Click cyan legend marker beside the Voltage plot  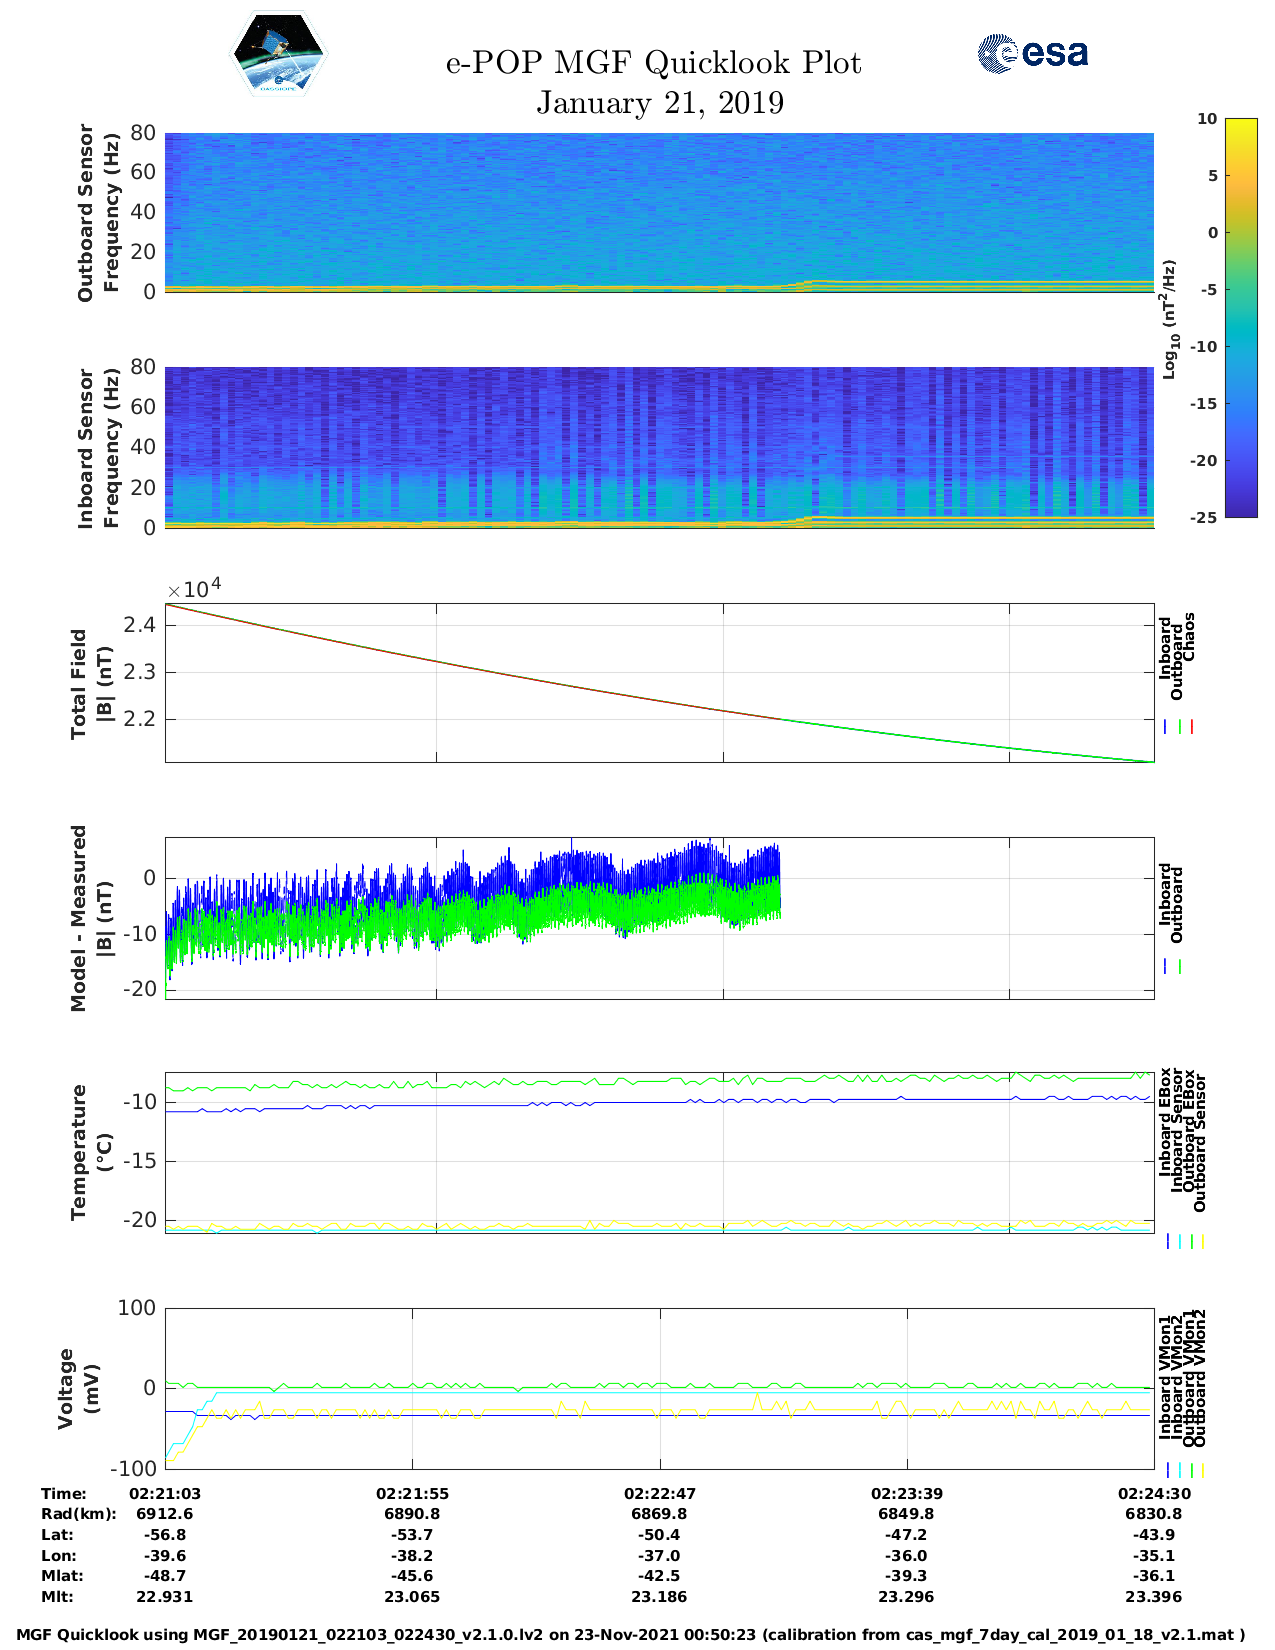[1179, 1470]
